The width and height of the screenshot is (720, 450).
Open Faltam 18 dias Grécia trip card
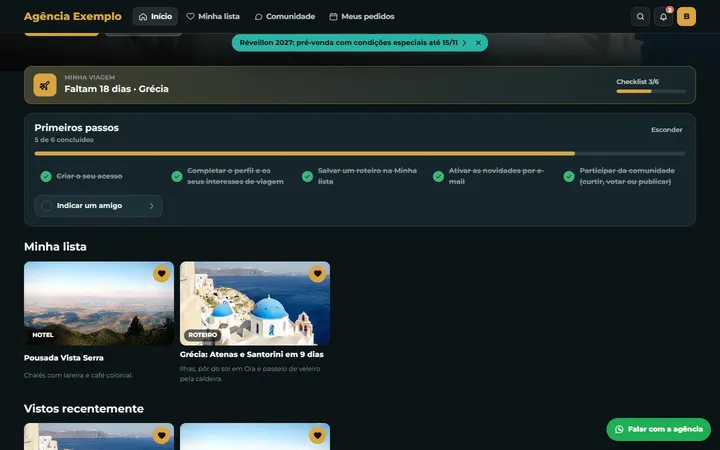pyautogui.click(x=360, y=85)
